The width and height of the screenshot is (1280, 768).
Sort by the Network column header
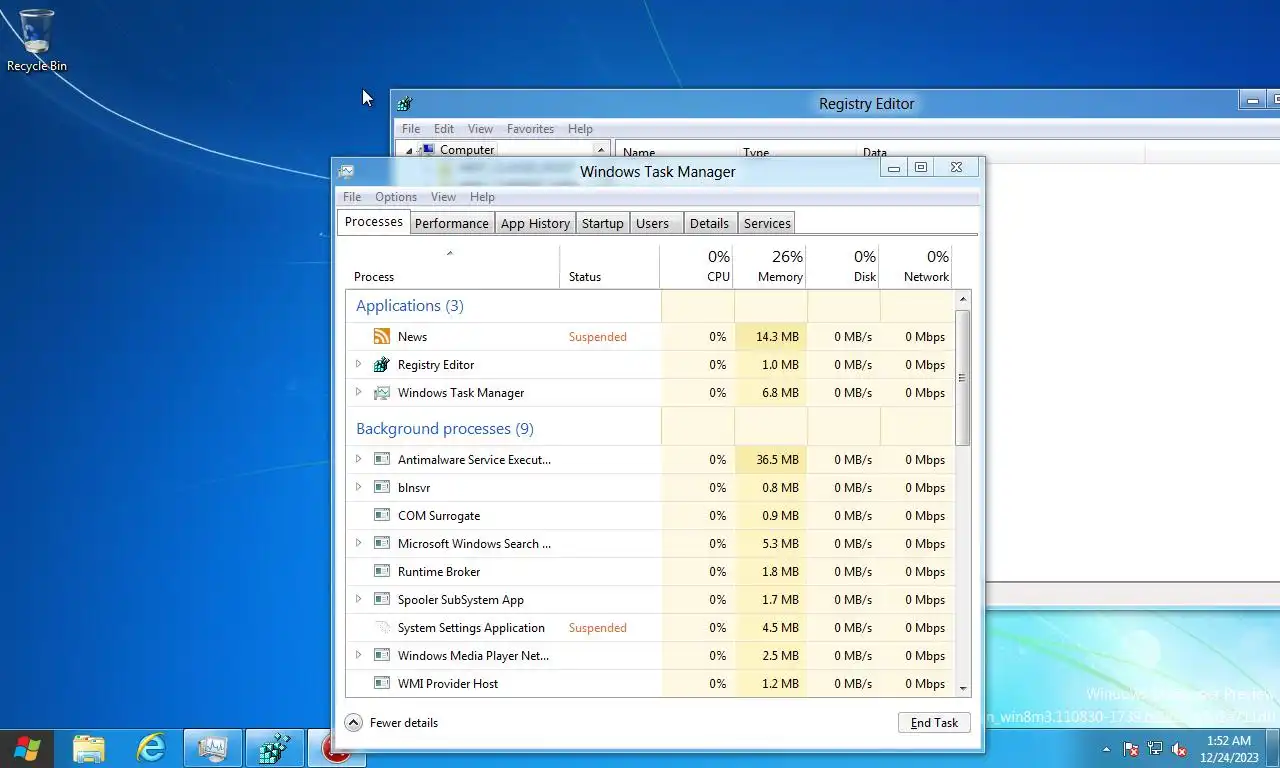point(916,266)
